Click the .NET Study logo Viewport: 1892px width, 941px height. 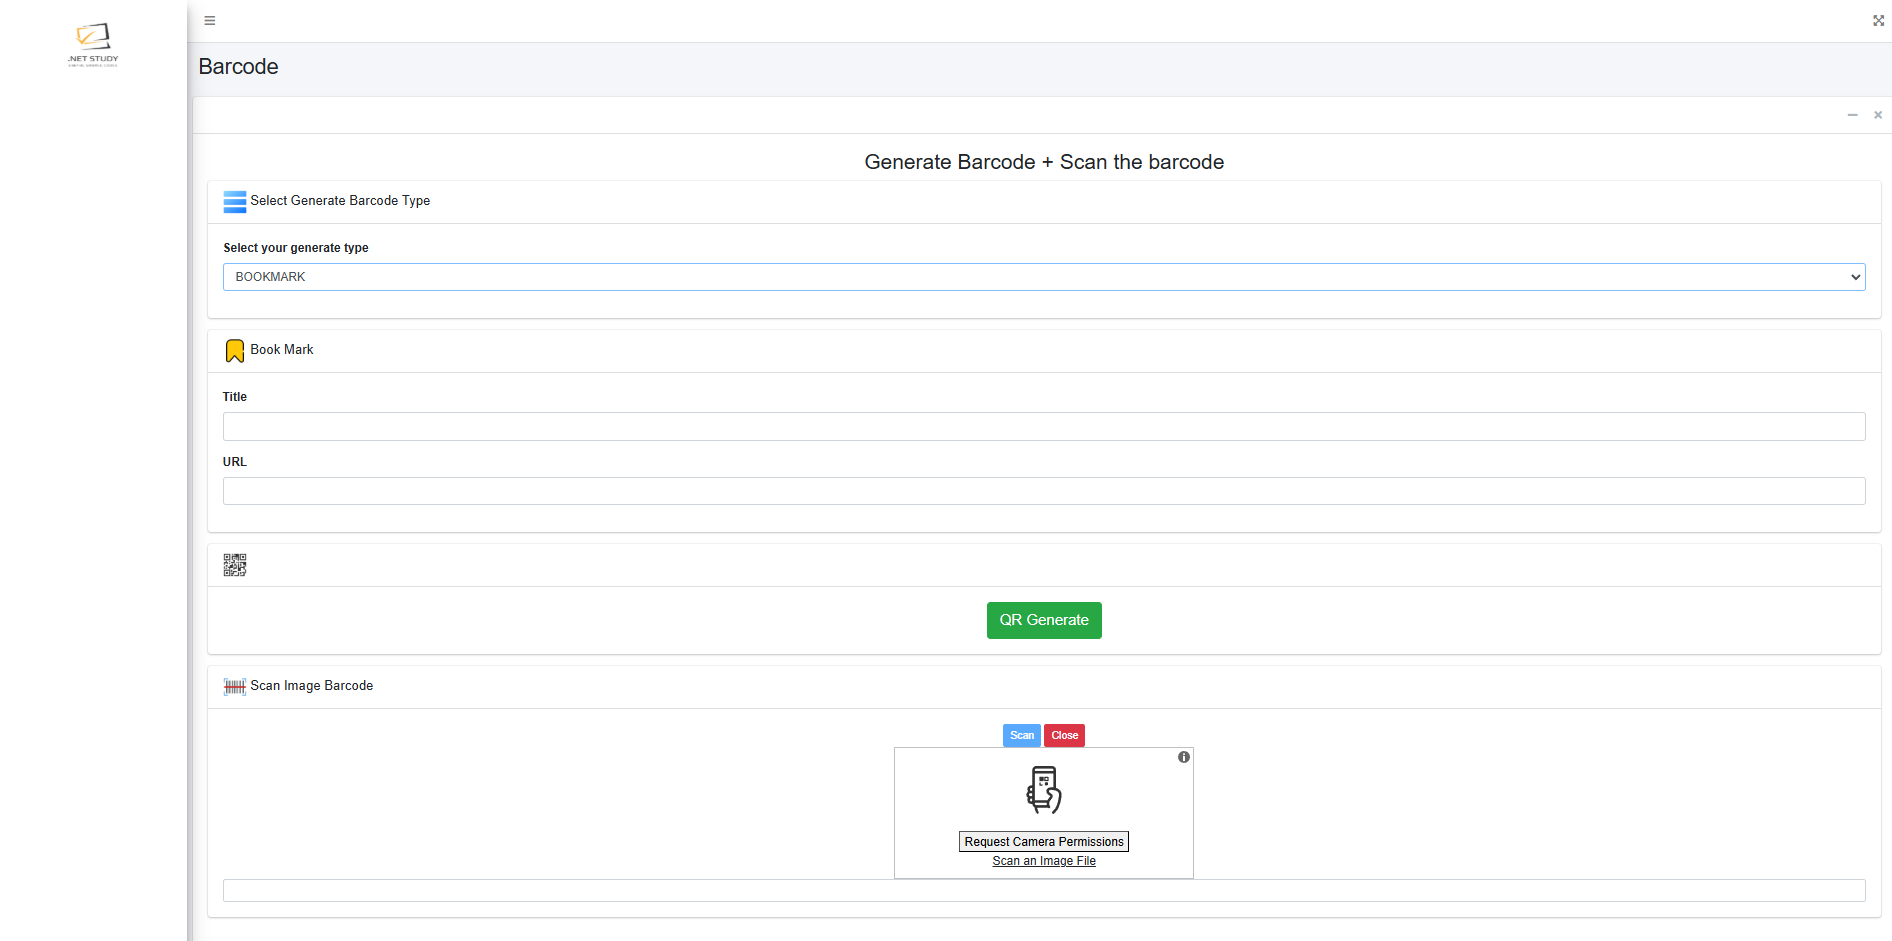point(93,44)
